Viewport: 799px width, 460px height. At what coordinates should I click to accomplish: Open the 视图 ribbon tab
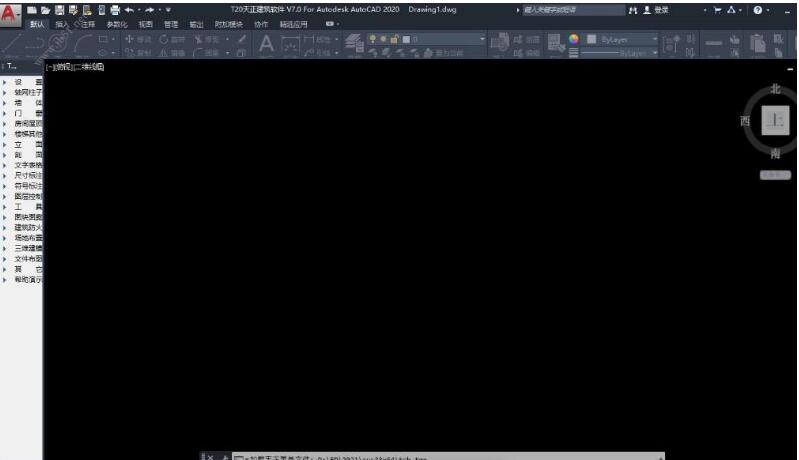(146, 23)
